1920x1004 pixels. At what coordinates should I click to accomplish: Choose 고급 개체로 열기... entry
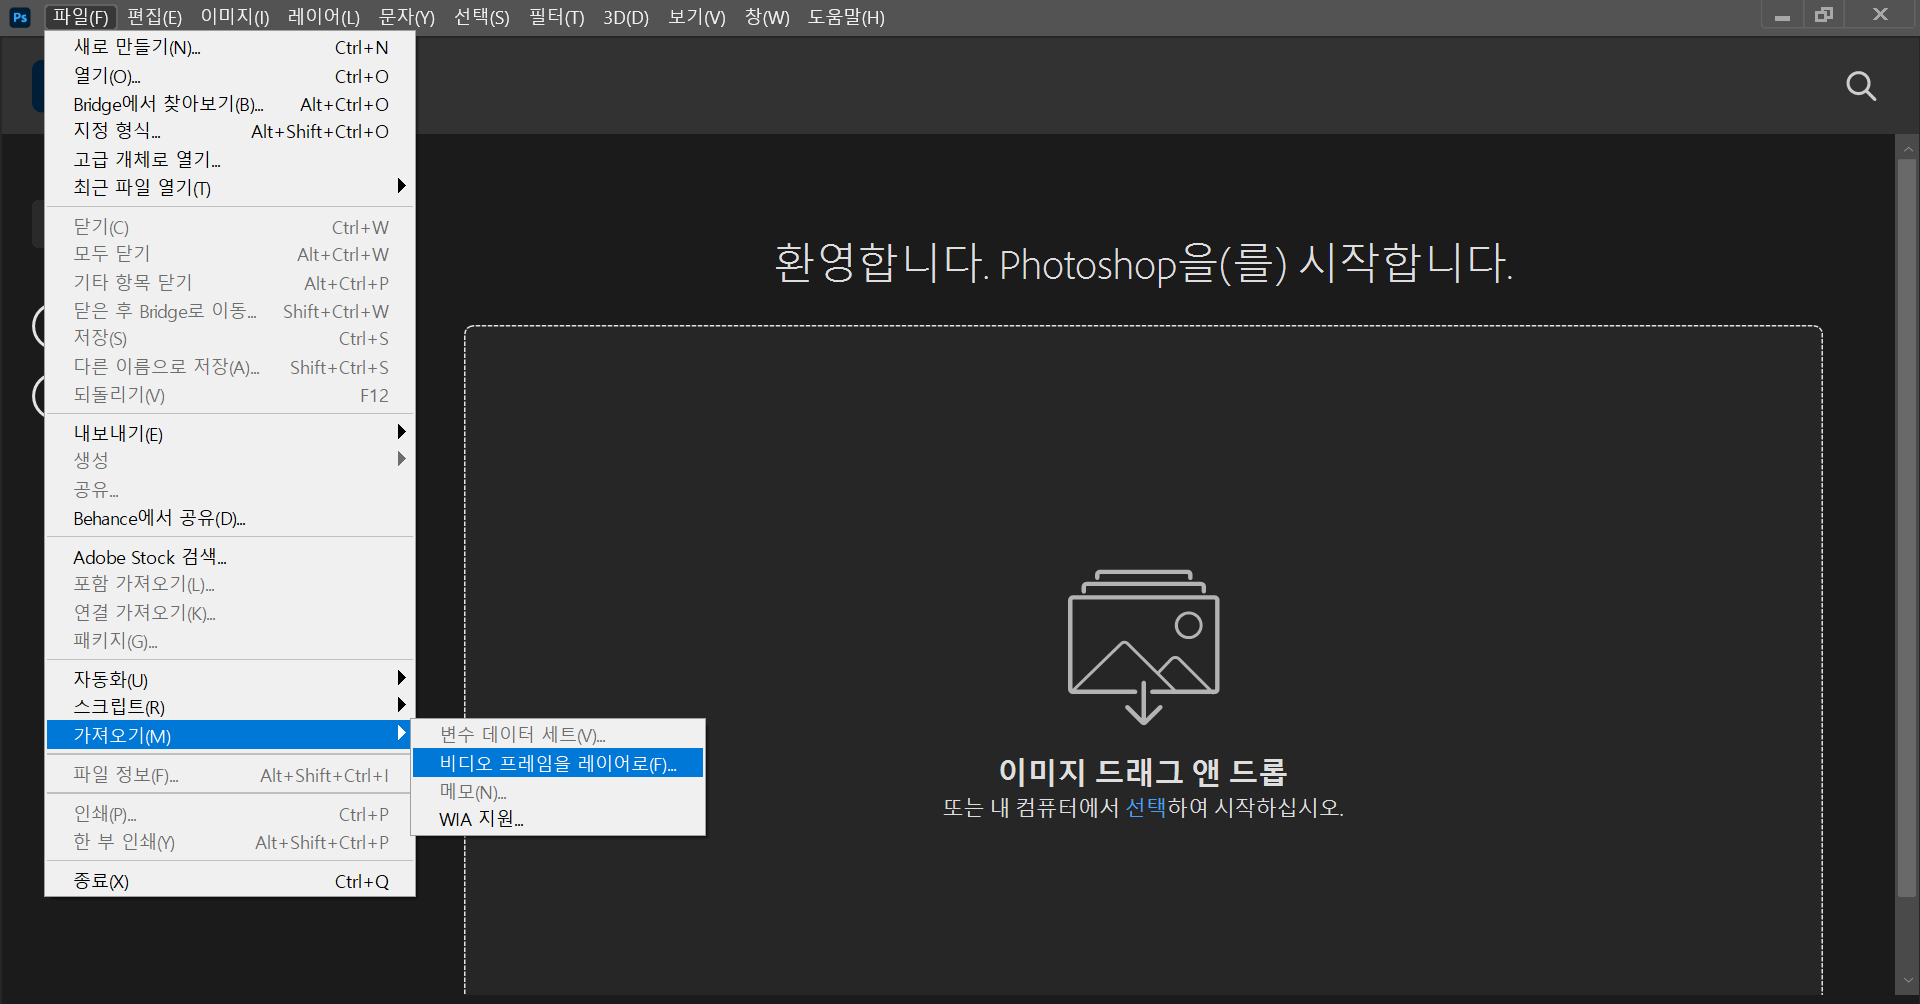click(x=230, y=159)
